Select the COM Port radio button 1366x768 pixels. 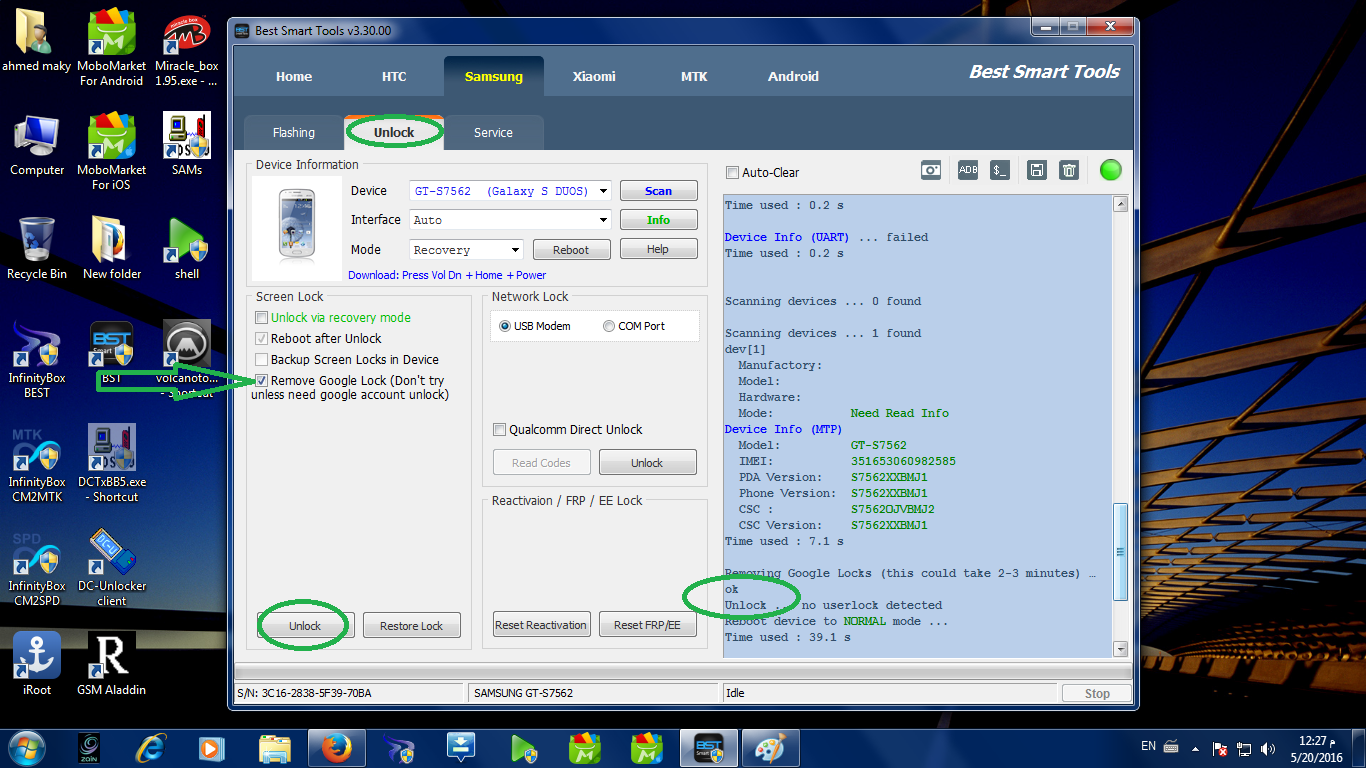click(609, 326)
